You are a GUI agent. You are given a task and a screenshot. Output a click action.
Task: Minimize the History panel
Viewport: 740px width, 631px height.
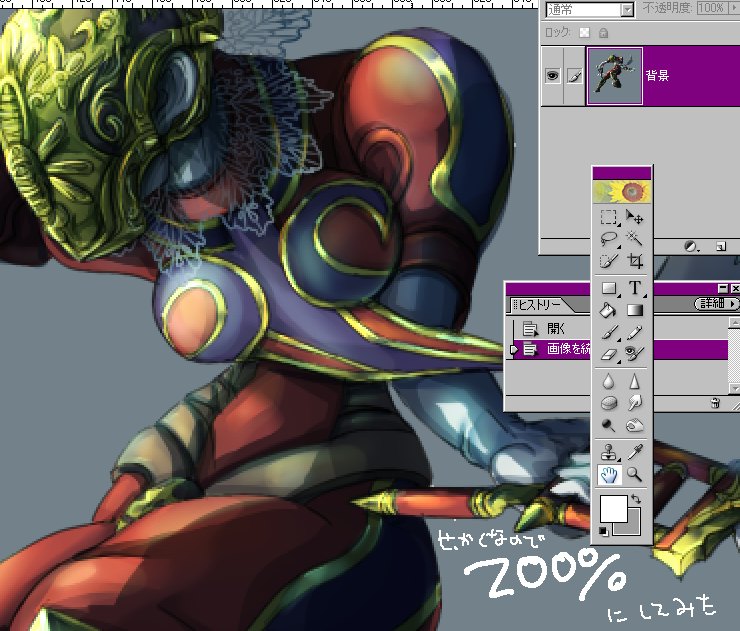tap(723, 288)
